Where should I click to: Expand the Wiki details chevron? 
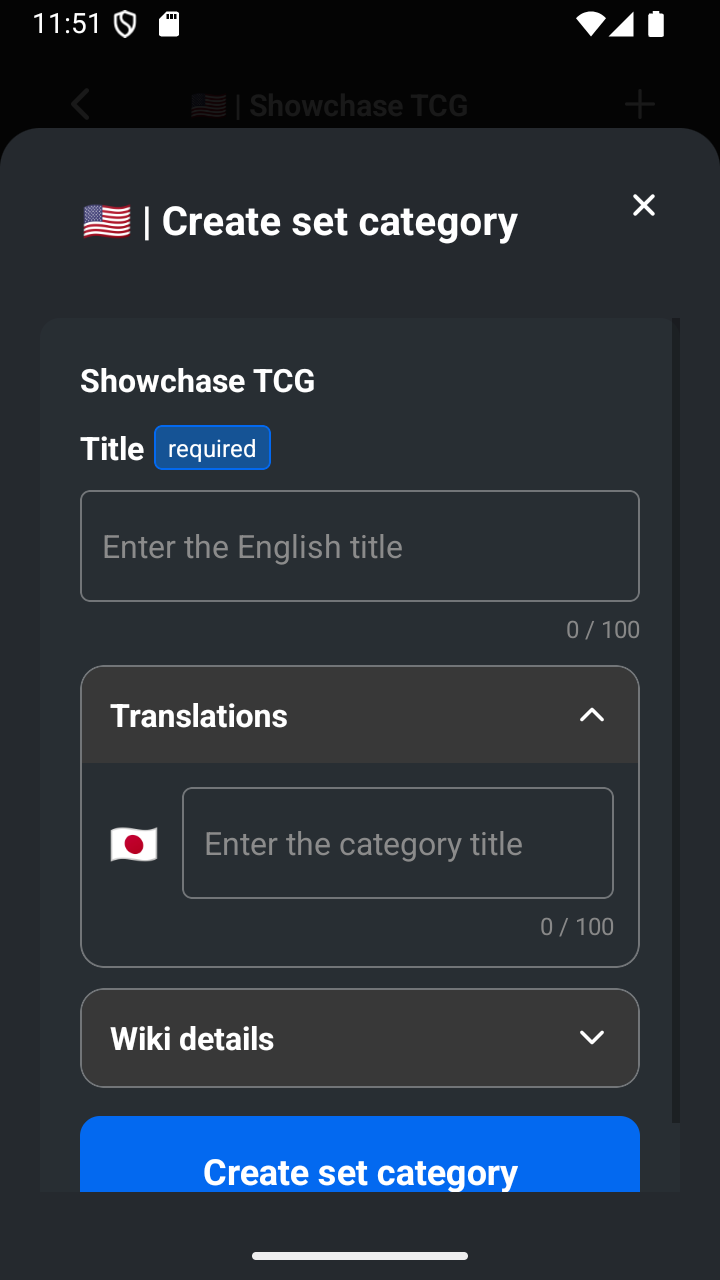(x=592, y=1038)
